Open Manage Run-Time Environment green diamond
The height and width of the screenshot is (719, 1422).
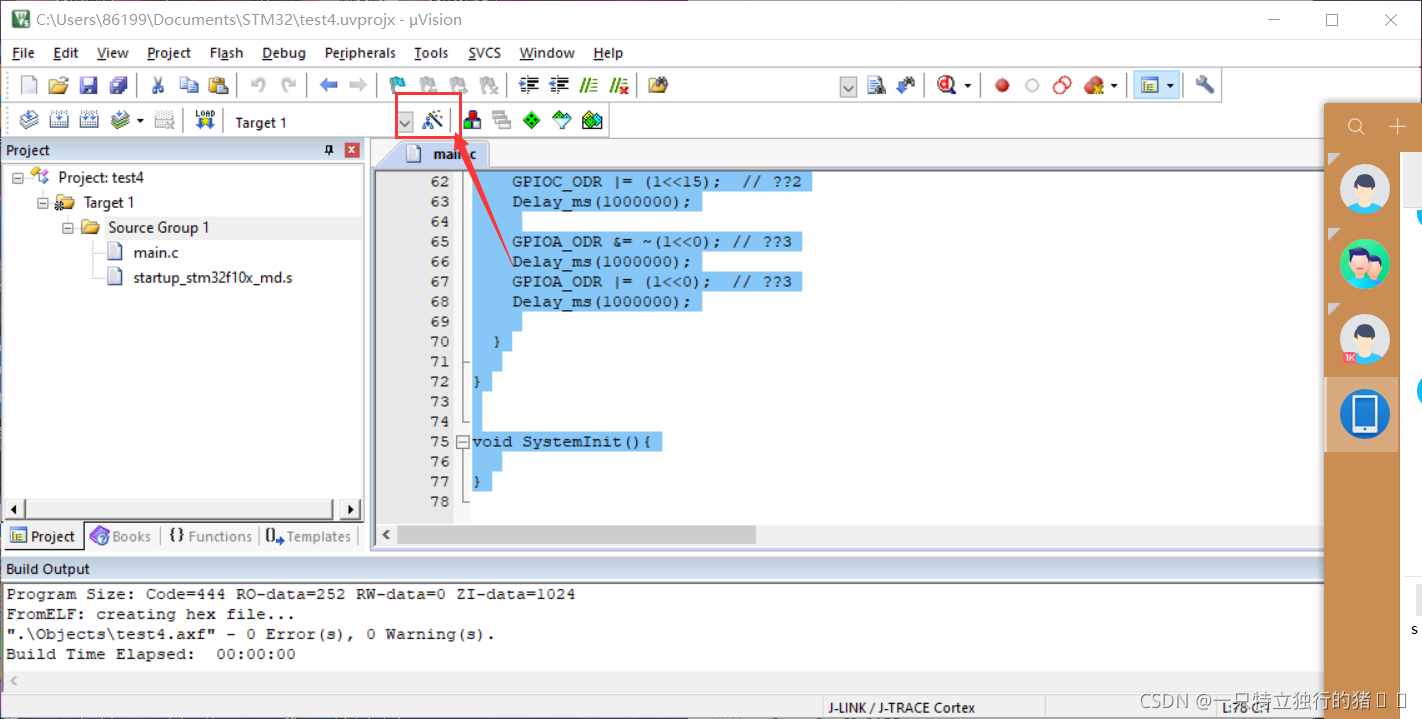pos(532,121)
